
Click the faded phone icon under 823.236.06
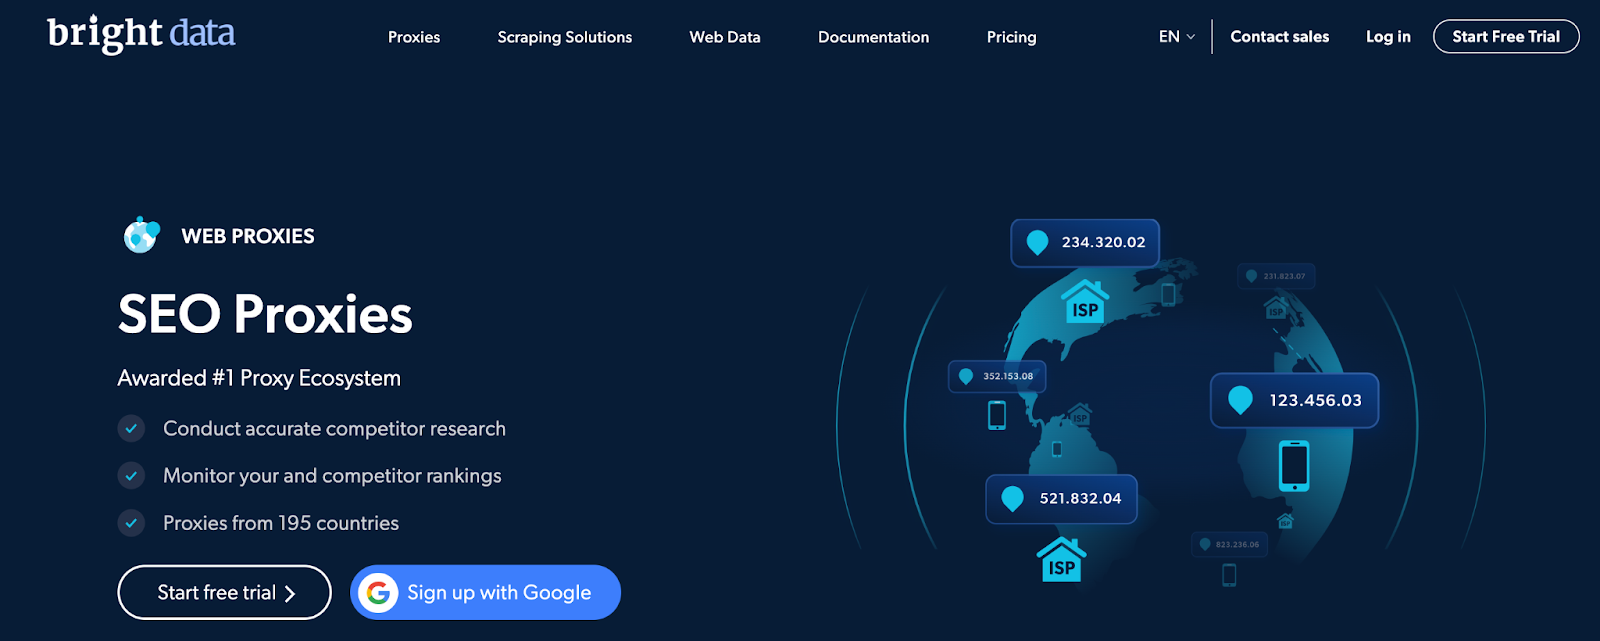(x=1229, y=575)
